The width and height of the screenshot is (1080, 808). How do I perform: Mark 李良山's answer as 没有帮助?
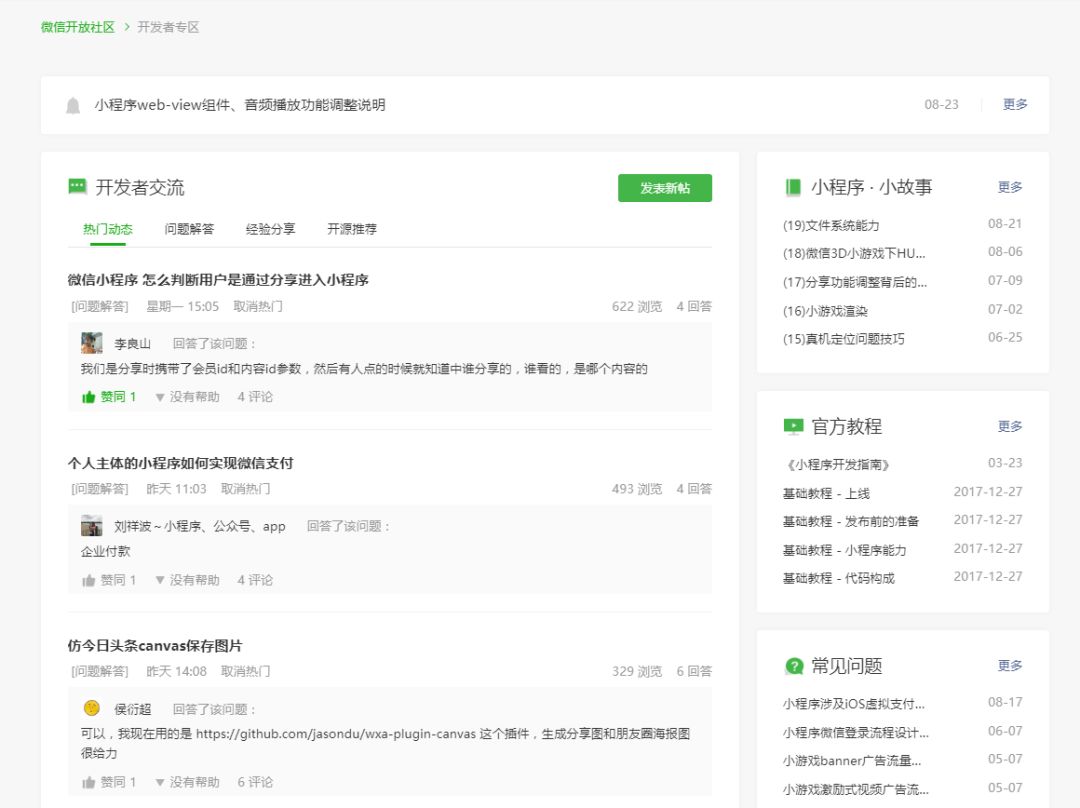pyautogui.click(x=187, y=397)
